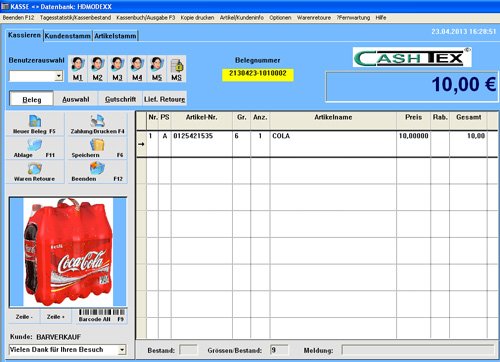500x362 pixels.
Task: Click price cell 10,00000
Action: click(x=413, y=144)
